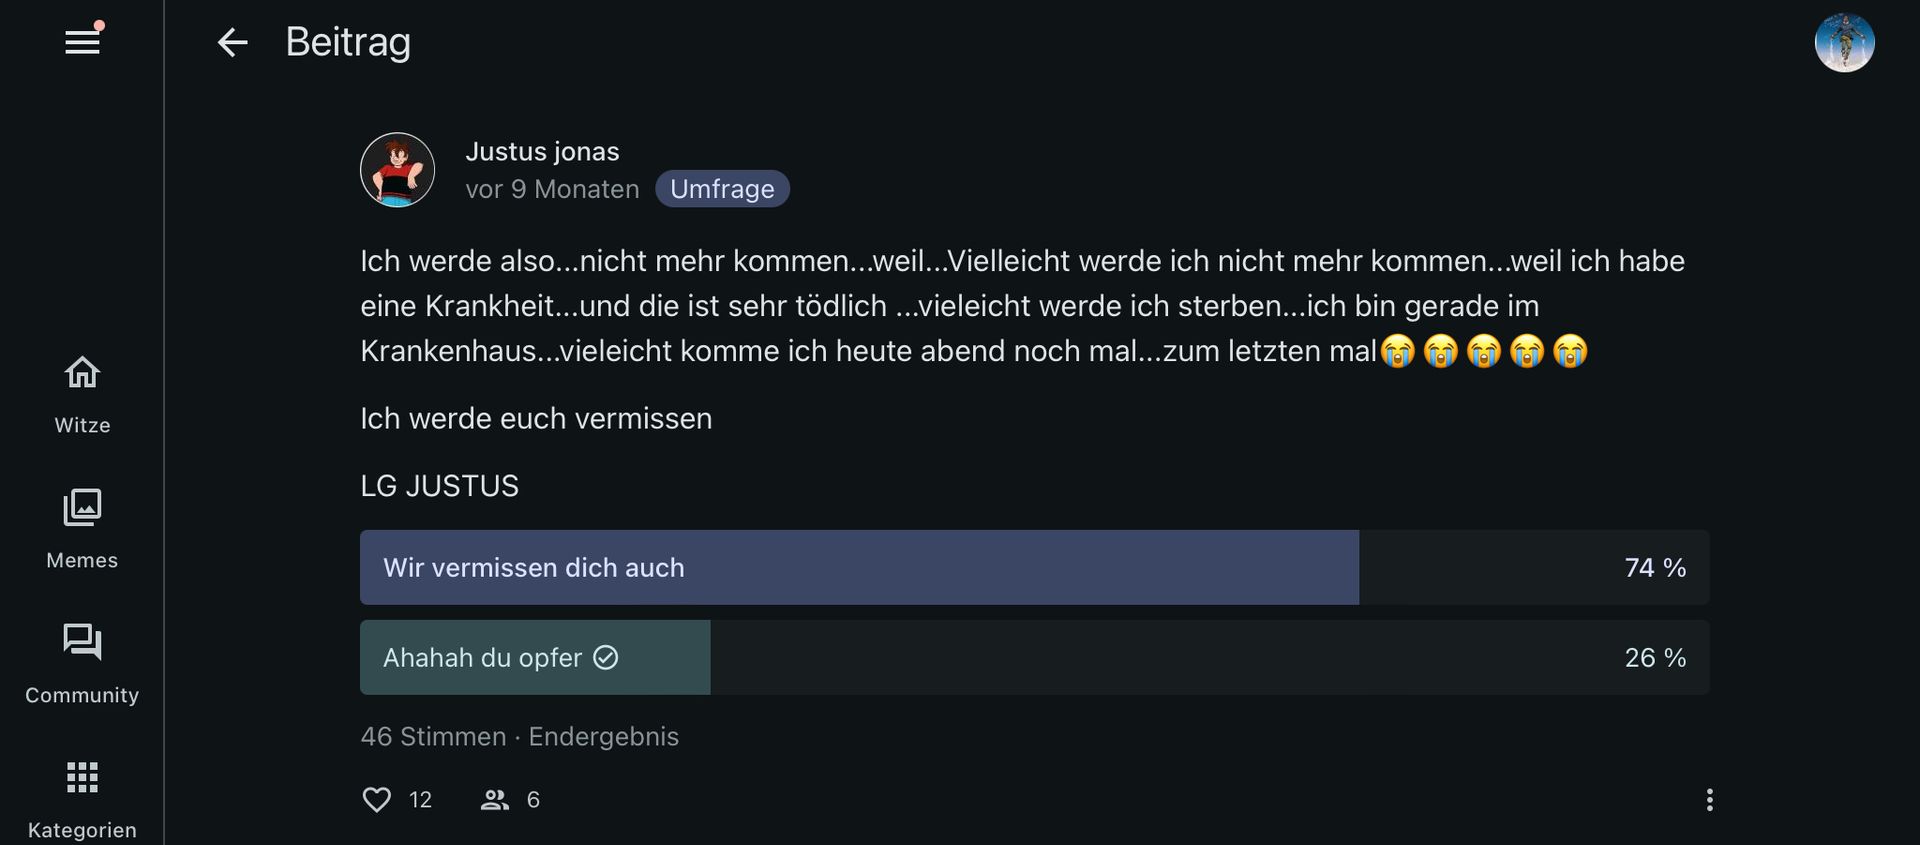Viewport: 1920px width, 845px height.
Task: Open Justus jonas's profile picture
Action: pyautogui.click(x=397, y=170)
